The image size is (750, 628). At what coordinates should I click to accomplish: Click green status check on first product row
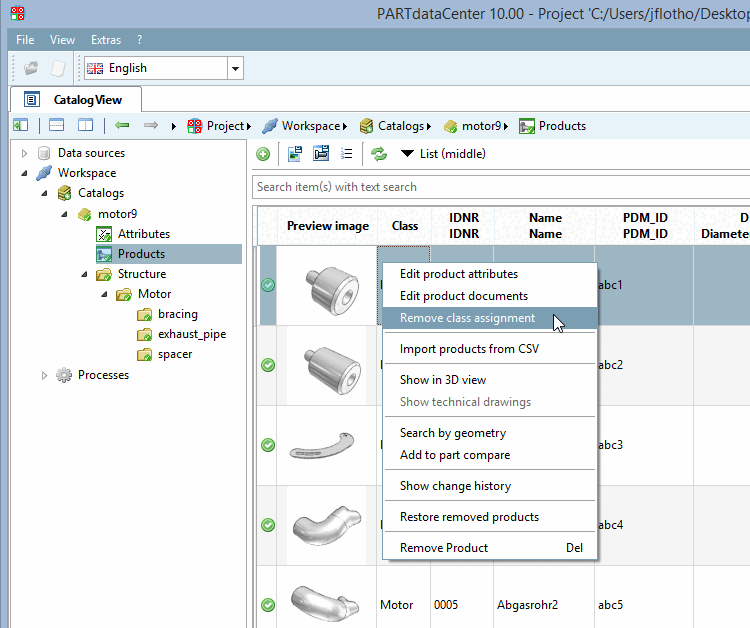click(268, 285)
